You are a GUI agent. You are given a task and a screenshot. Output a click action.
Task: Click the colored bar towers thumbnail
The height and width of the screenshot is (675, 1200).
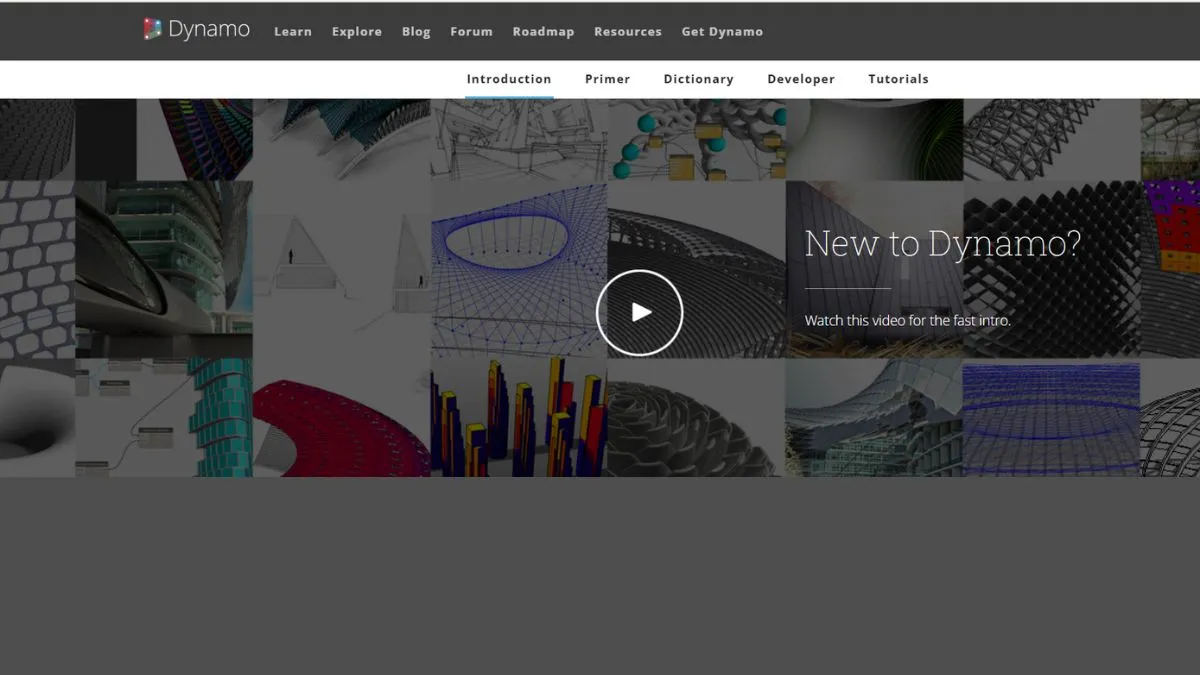[519, 417]
